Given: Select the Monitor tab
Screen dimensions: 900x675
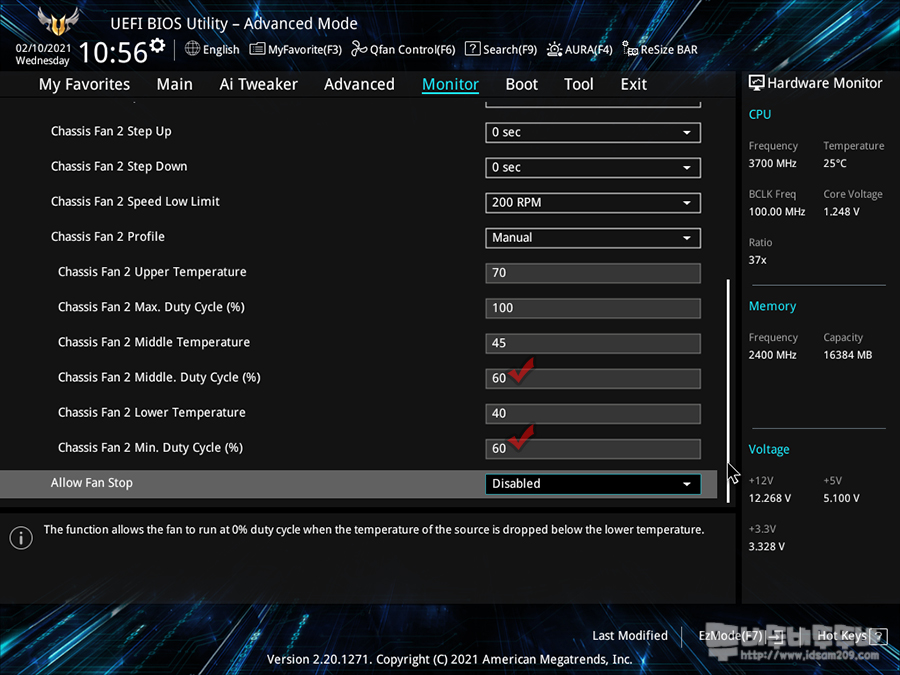Looking at the screenshot, I should 450,84.
